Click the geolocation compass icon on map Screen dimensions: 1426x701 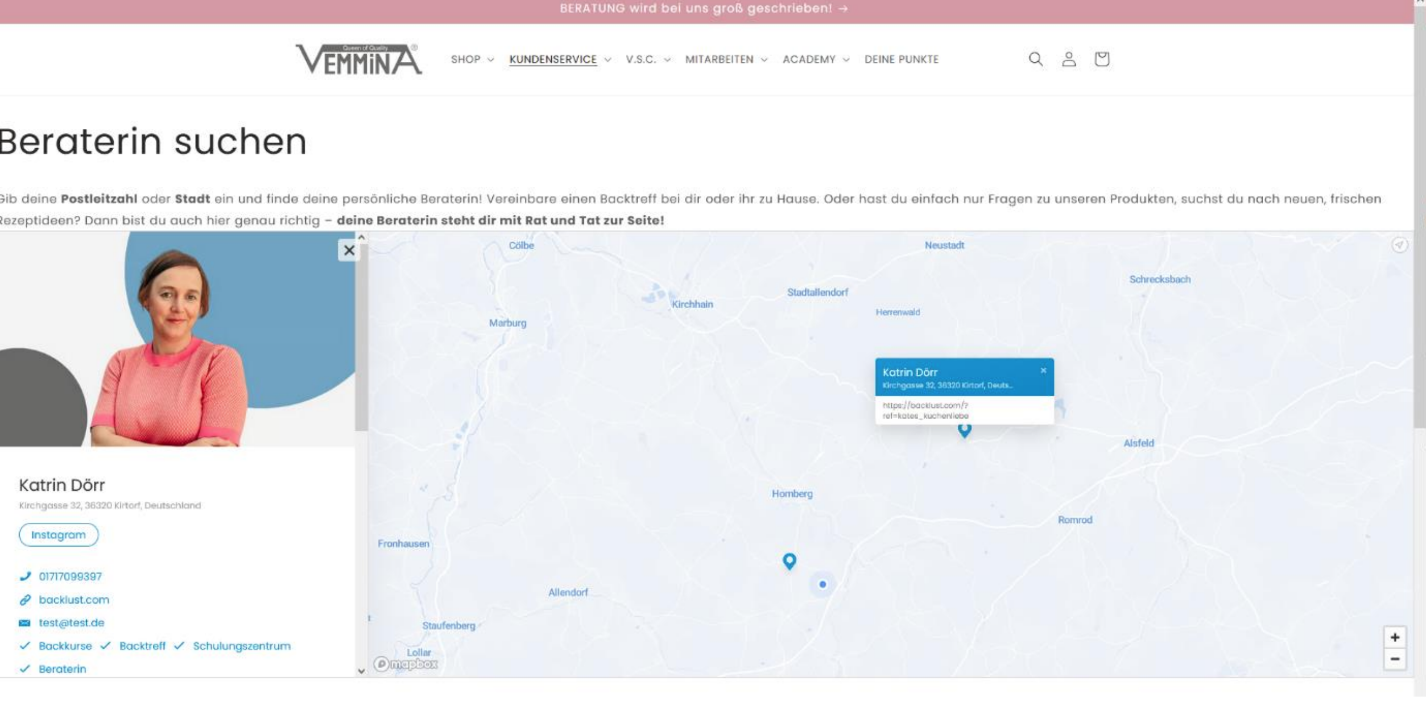click(1400, 245)
